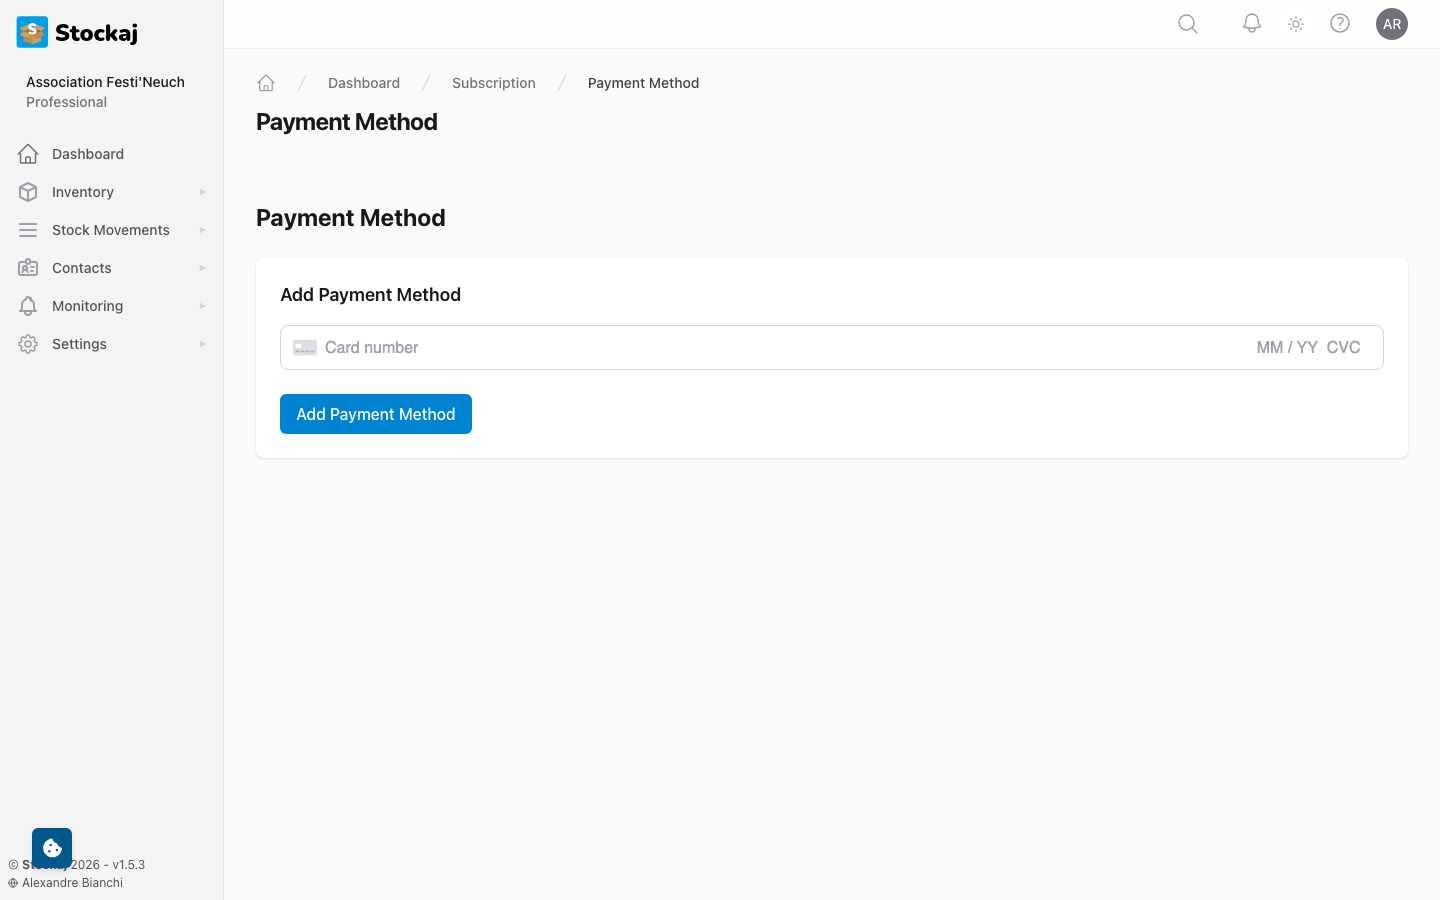Select Stock Movements menu item
1440x900 pixels.
pos(112,230)
